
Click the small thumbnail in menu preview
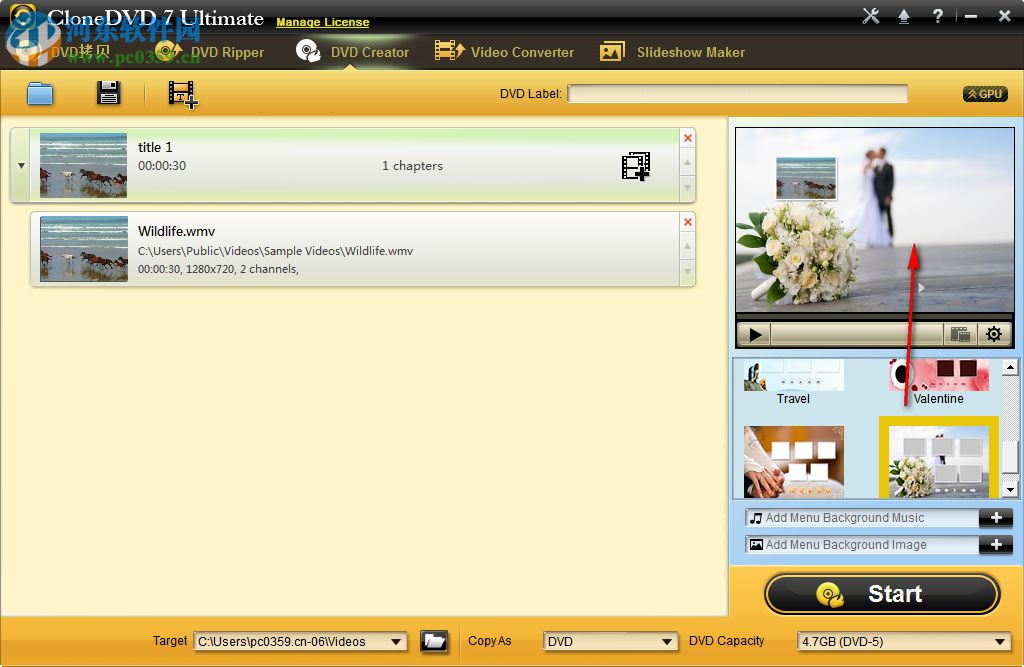(x=806, y=178)
